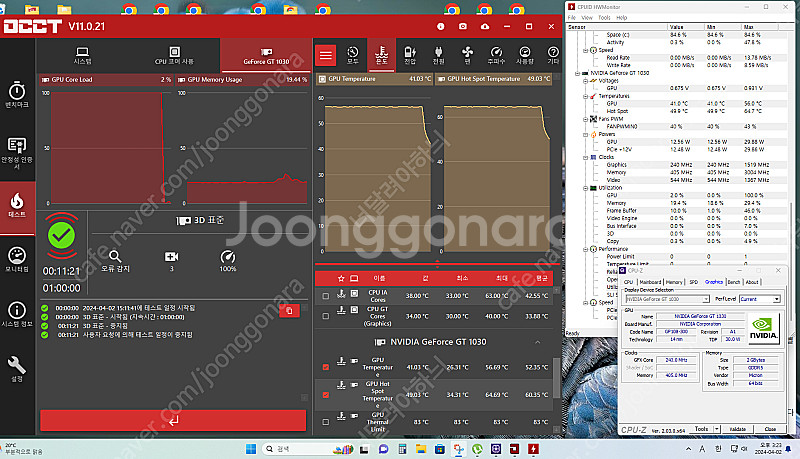
Task: Click the Close button in CPU-Z
Action: point(770,429)
